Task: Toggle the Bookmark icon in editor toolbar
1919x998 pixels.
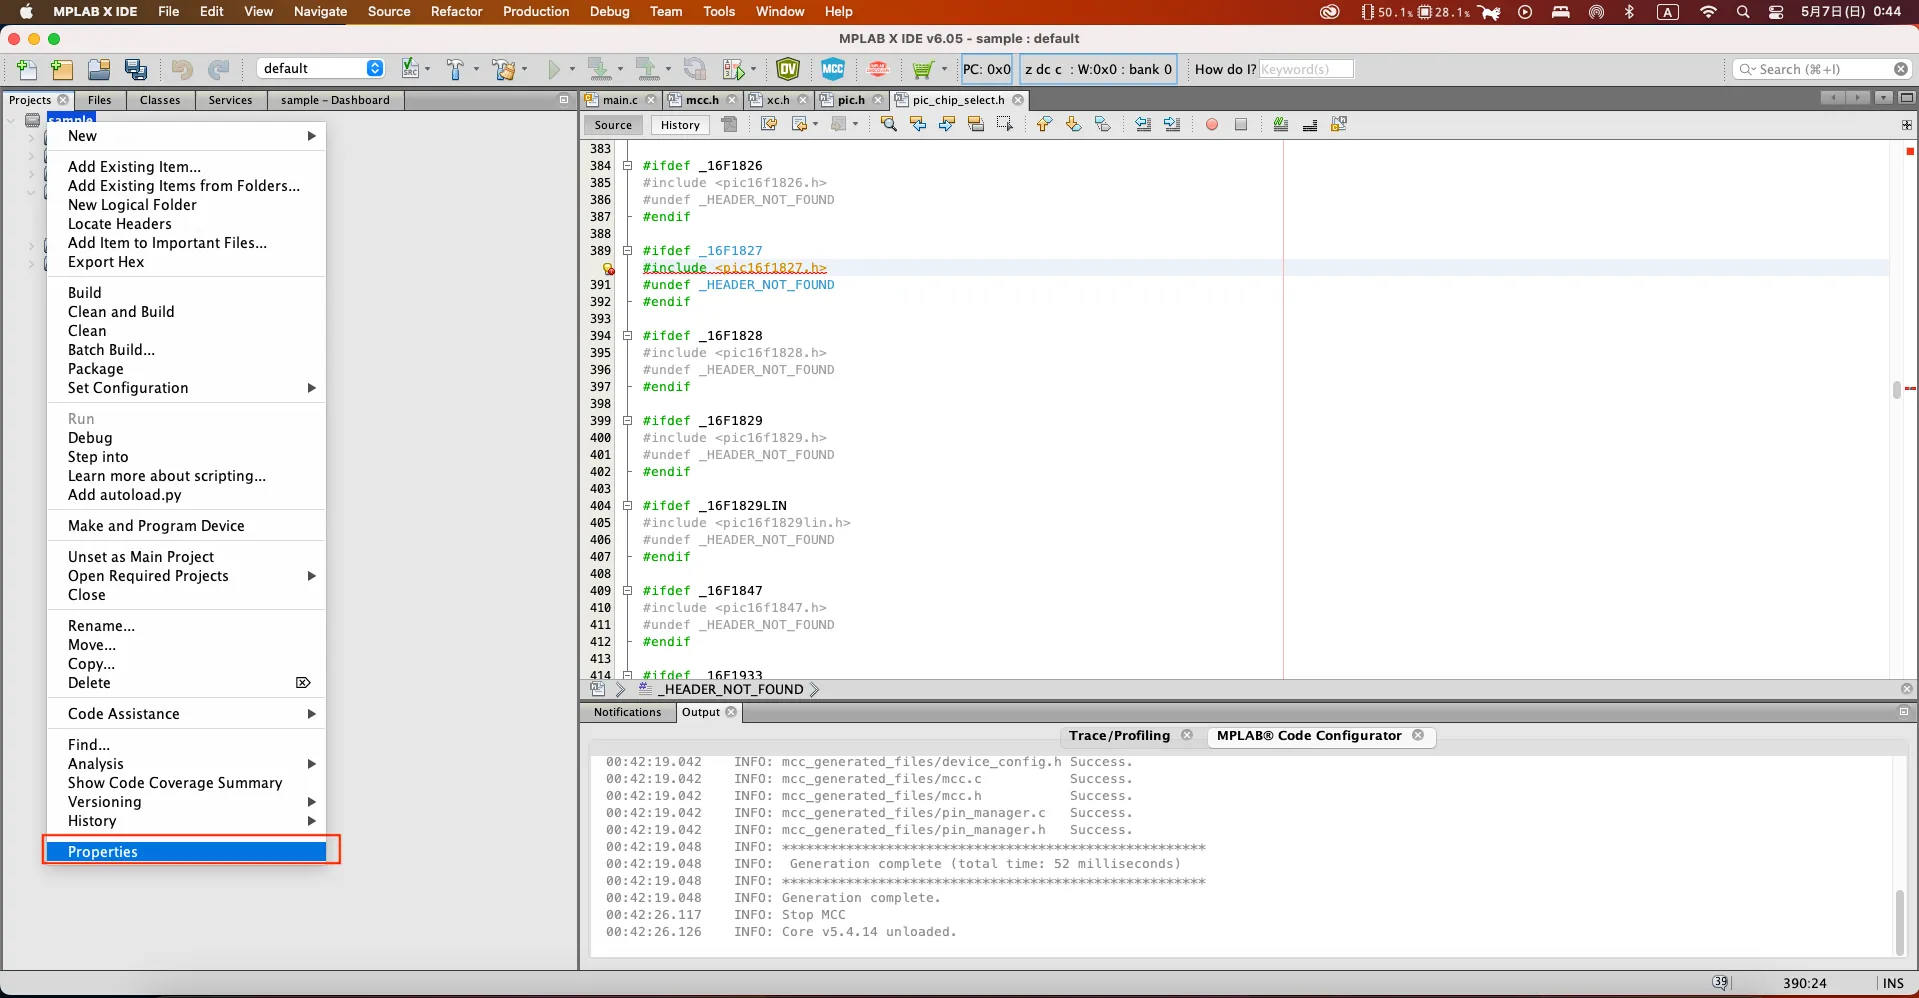Action: pos(1102,124)
